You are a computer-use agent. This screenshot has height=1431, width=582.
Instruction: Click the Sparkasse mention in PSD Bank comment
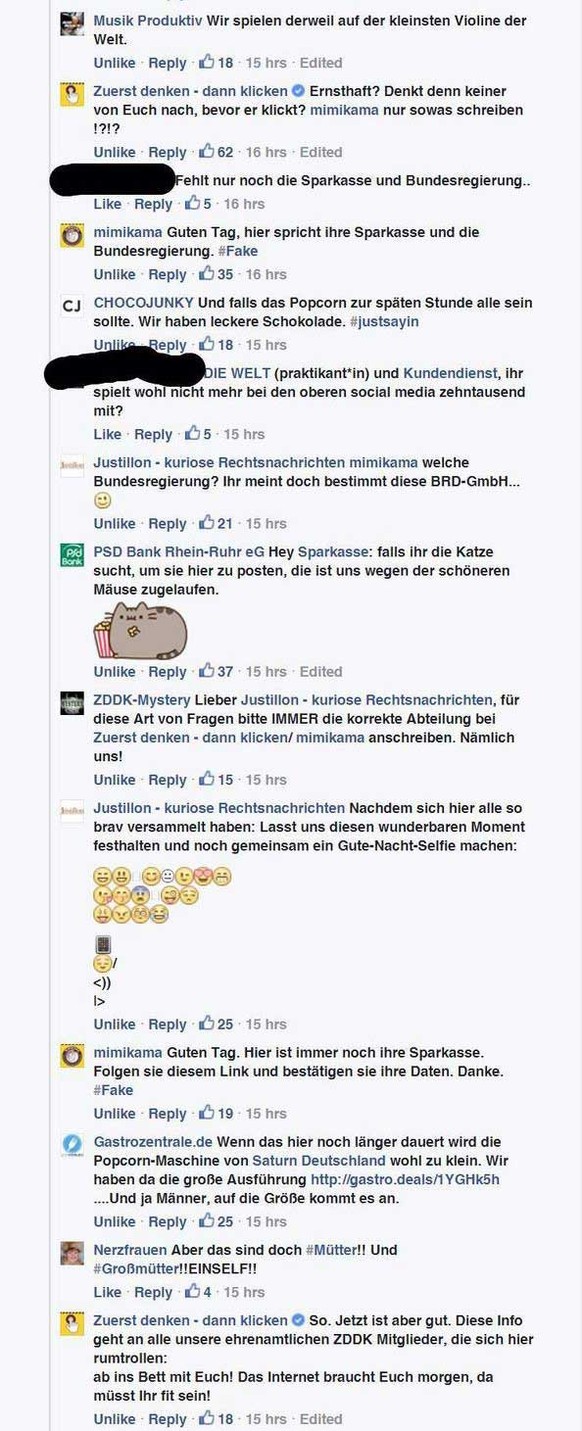332,552
